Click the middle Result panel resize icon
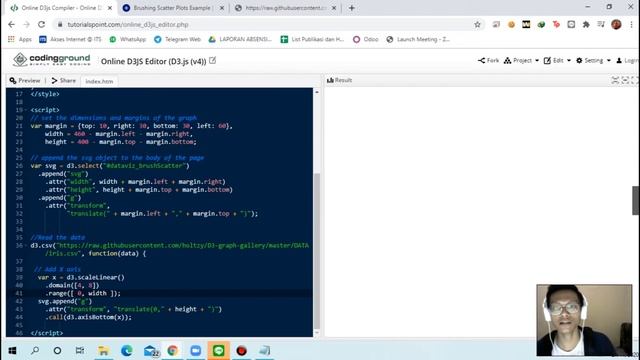This screenshot has width=640, height=360. tap(625, 80)
